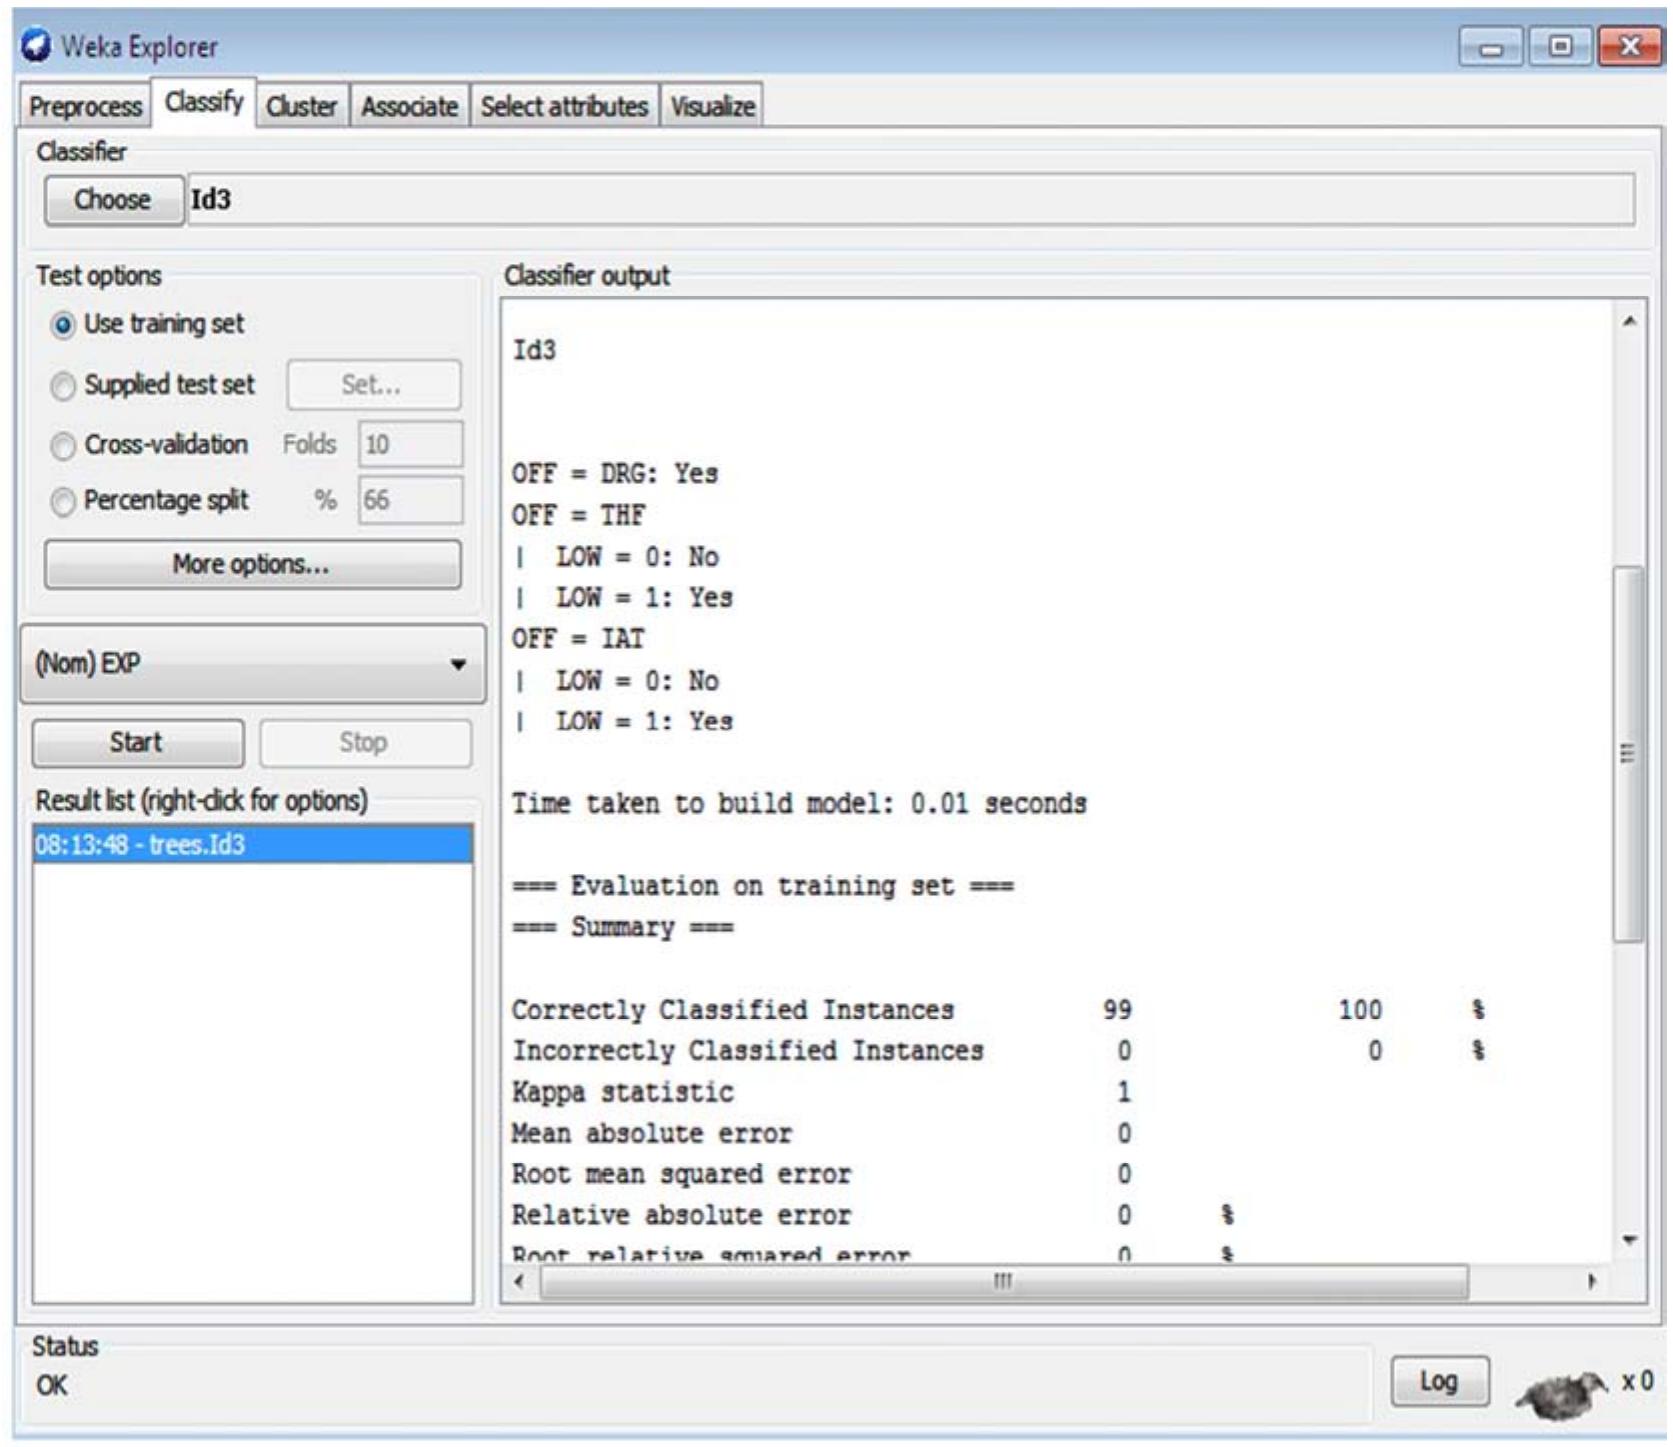
Task: Close the Weka Explorer window
Action: (x=1630, y=47)
